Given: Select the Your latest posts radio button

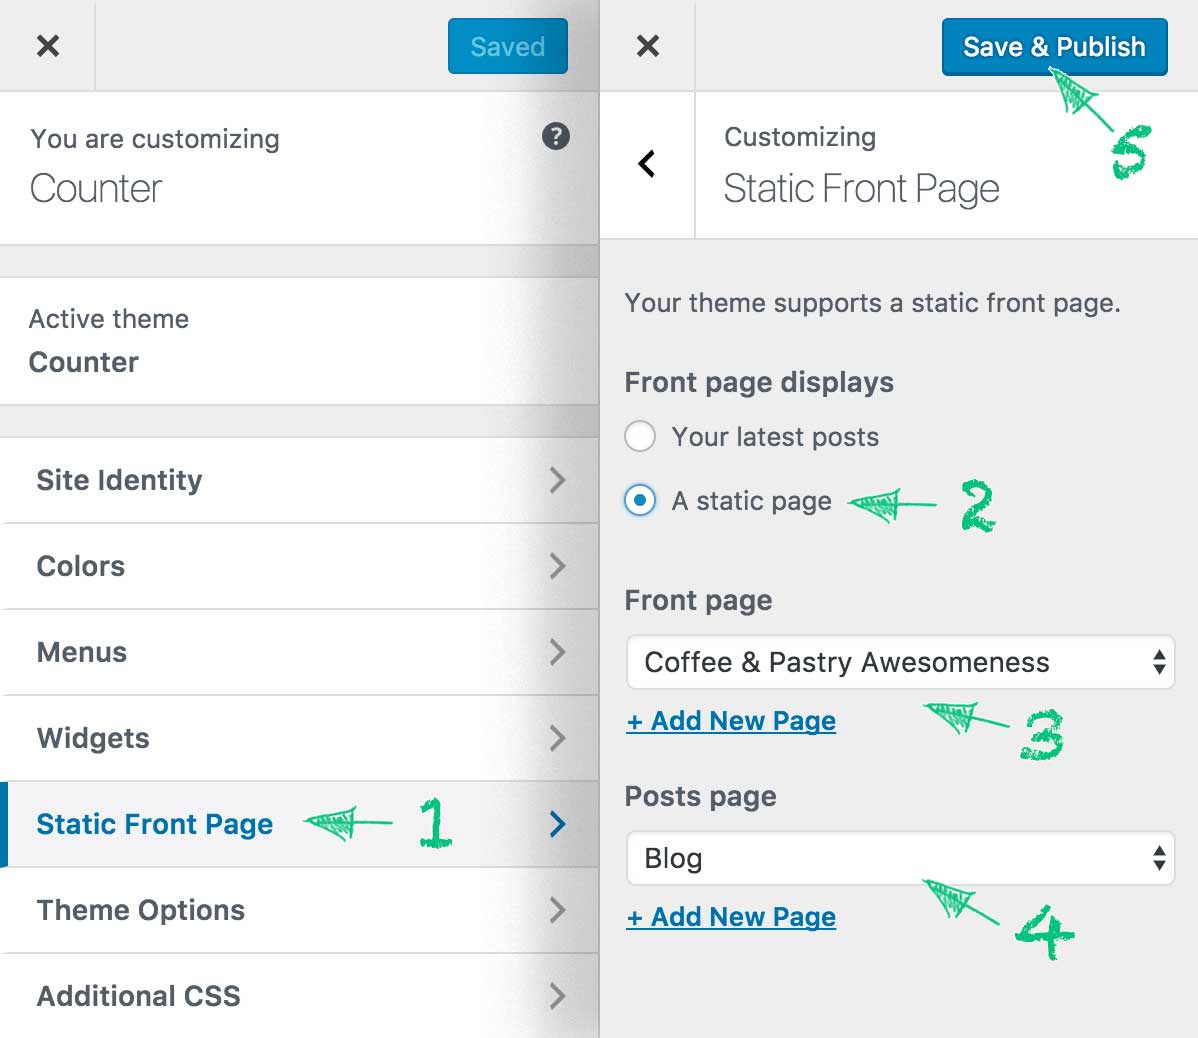Looking at the screenshot, I should [639, 436].
